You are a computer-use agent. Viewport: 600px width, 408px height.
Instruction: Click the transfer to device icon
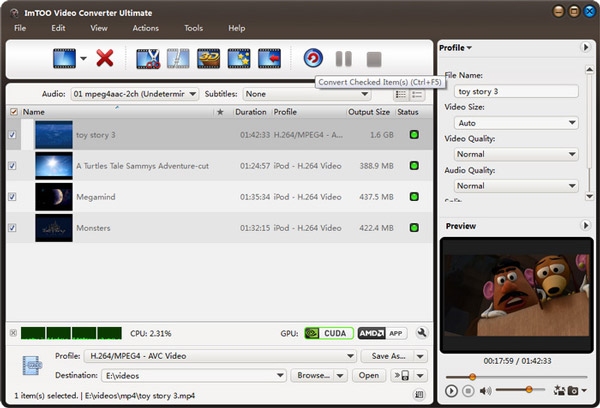402,375
